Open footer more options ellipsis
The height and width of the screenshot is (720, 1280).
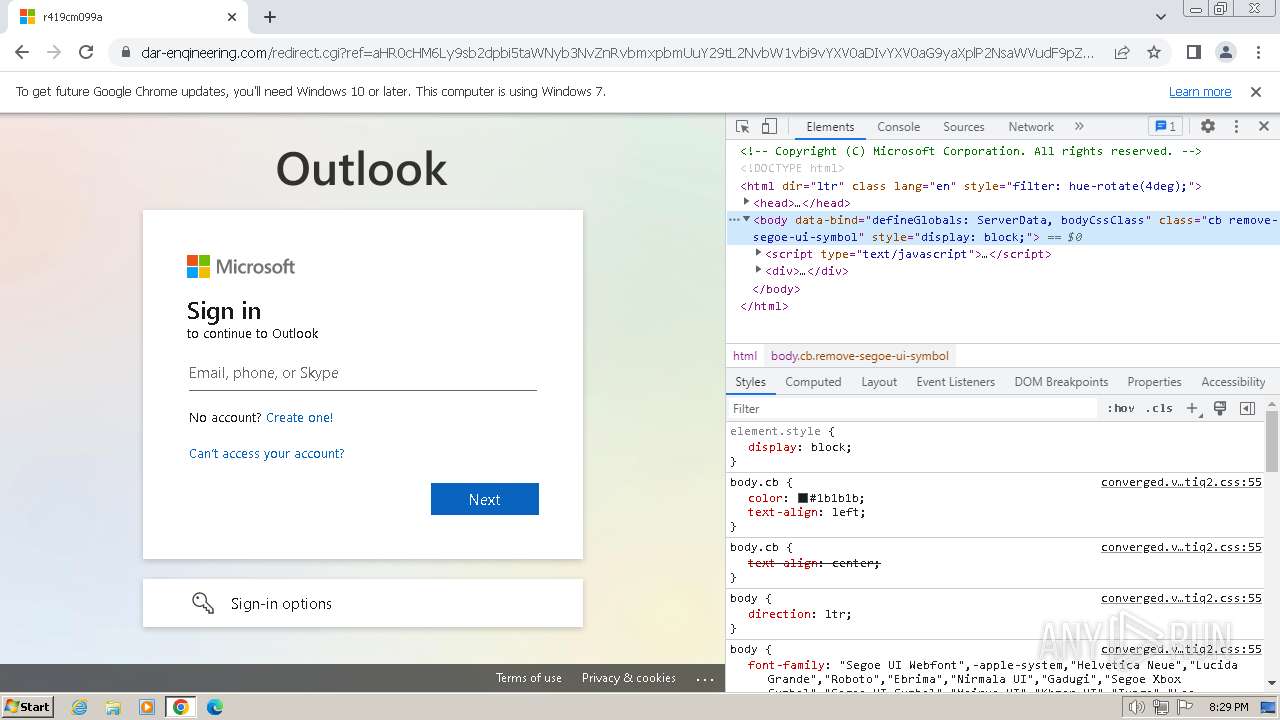[x=705, y=678]
